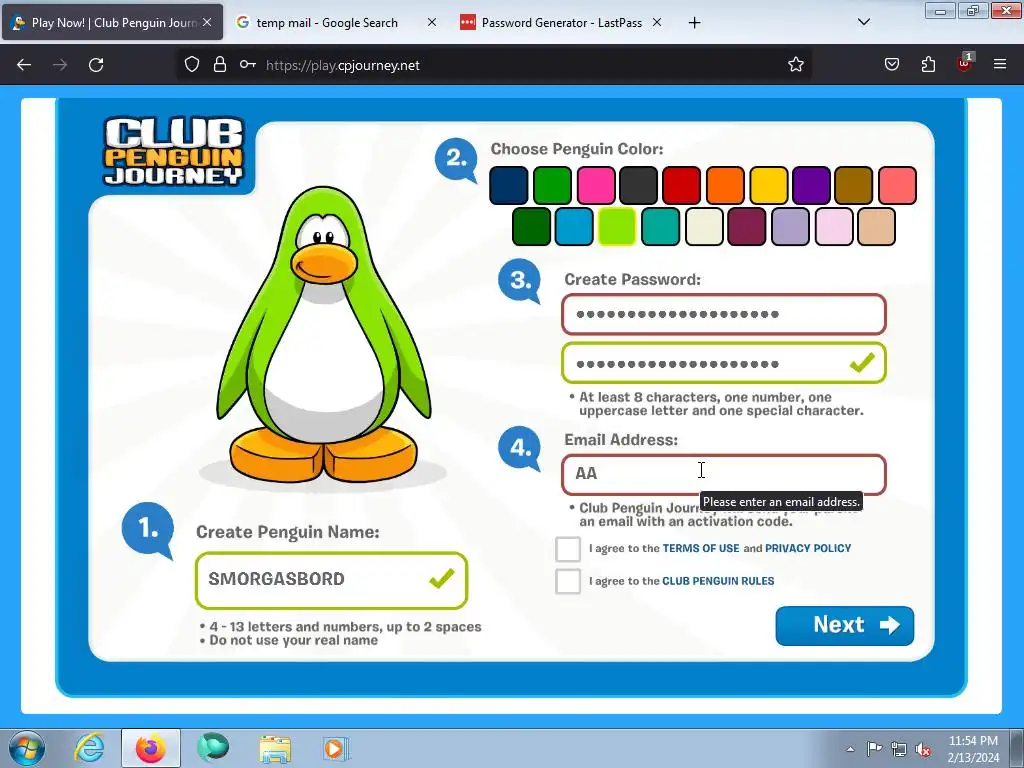Click the confirm password field
Image resolution: width=1024 pixels, height=768 pixels.
(724, 363)
